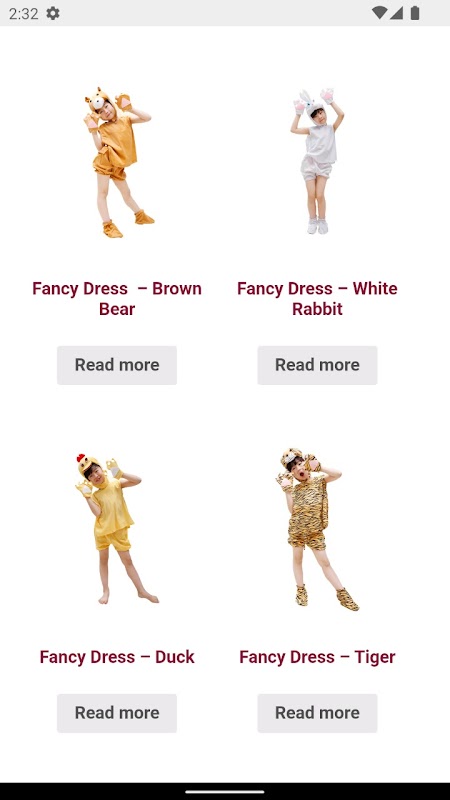Tap the home gesture bar at bottom
This screenshot has width=450, height=800.
(225, 792)
